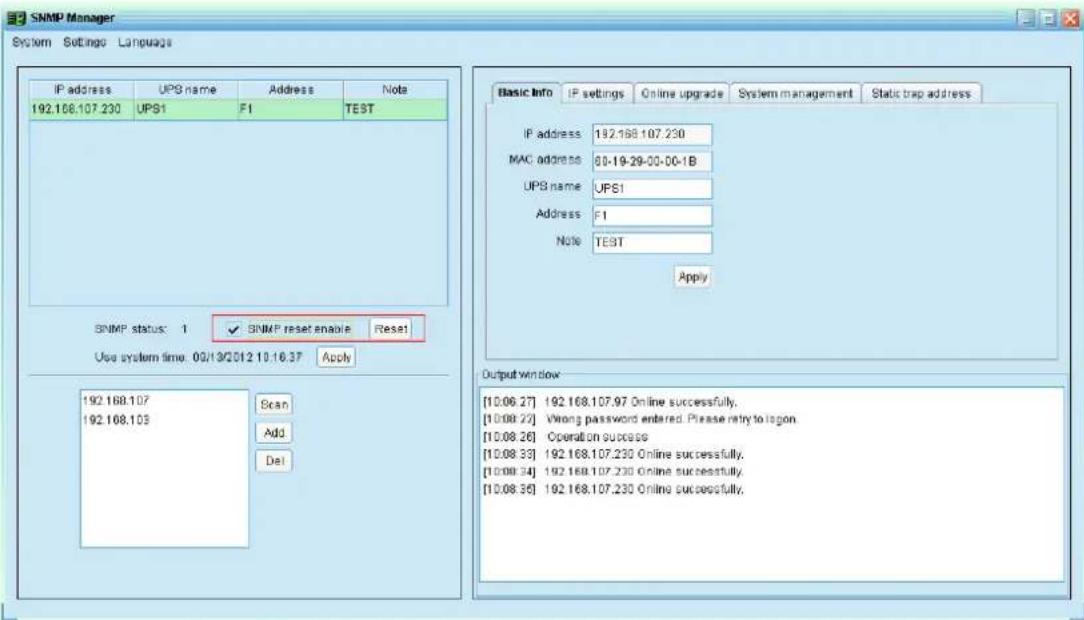1084x620 pixels.
Task: Open the System menu
Action: click(31, 42)
